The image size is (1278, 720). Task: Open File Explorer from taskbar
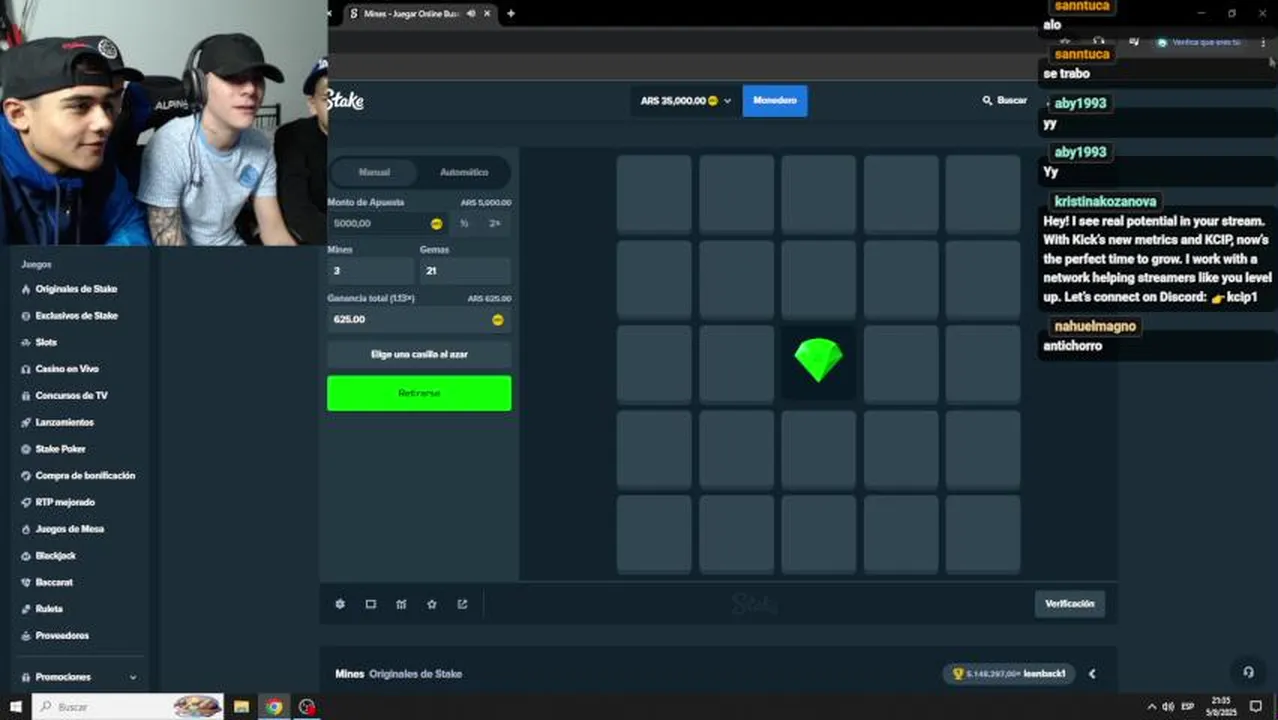(x=241, y=707)
